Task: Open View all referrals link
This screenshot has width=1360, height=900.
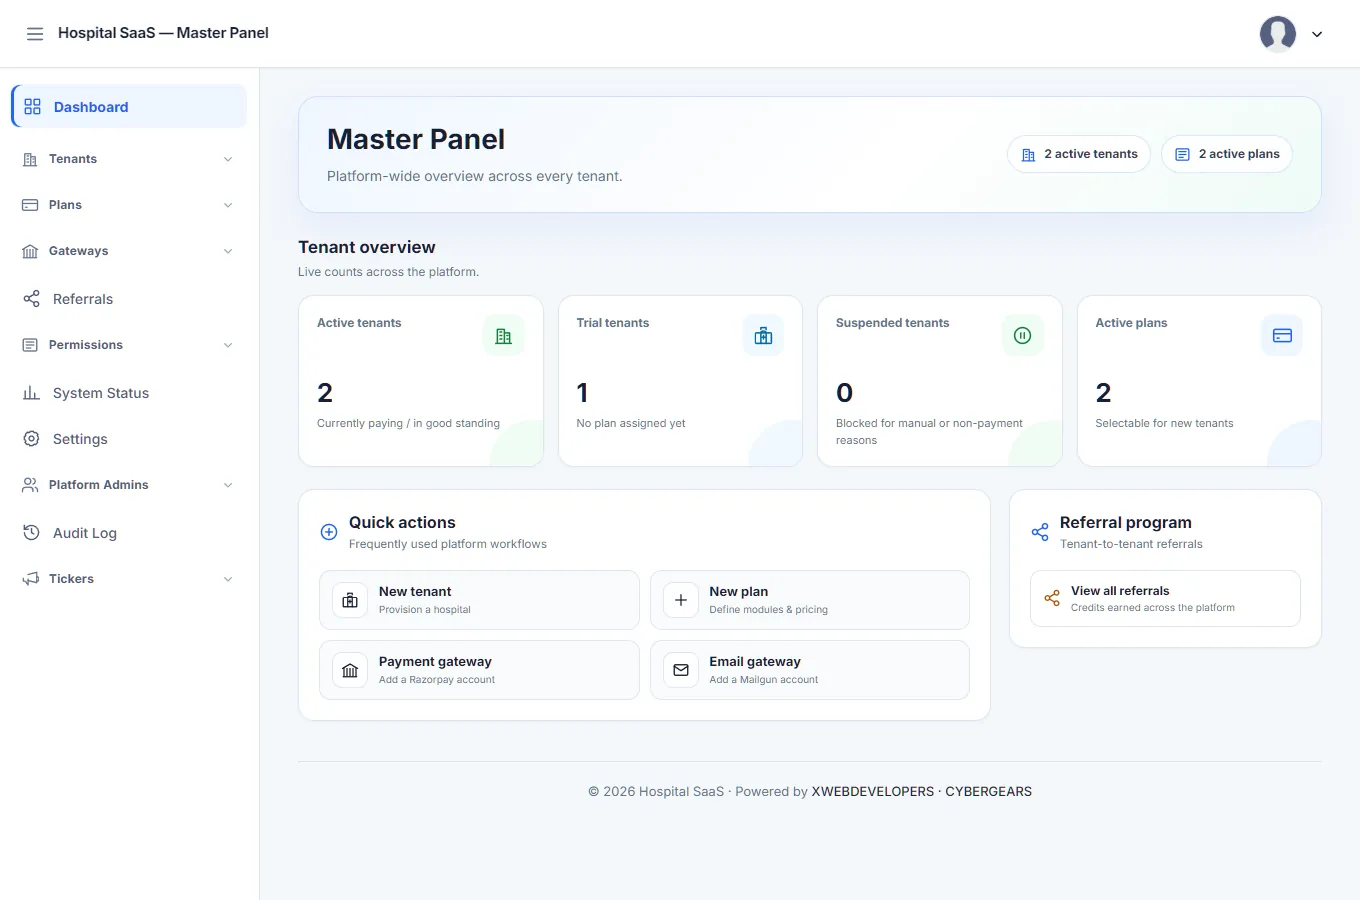Action: click(x=1165, y=598)
